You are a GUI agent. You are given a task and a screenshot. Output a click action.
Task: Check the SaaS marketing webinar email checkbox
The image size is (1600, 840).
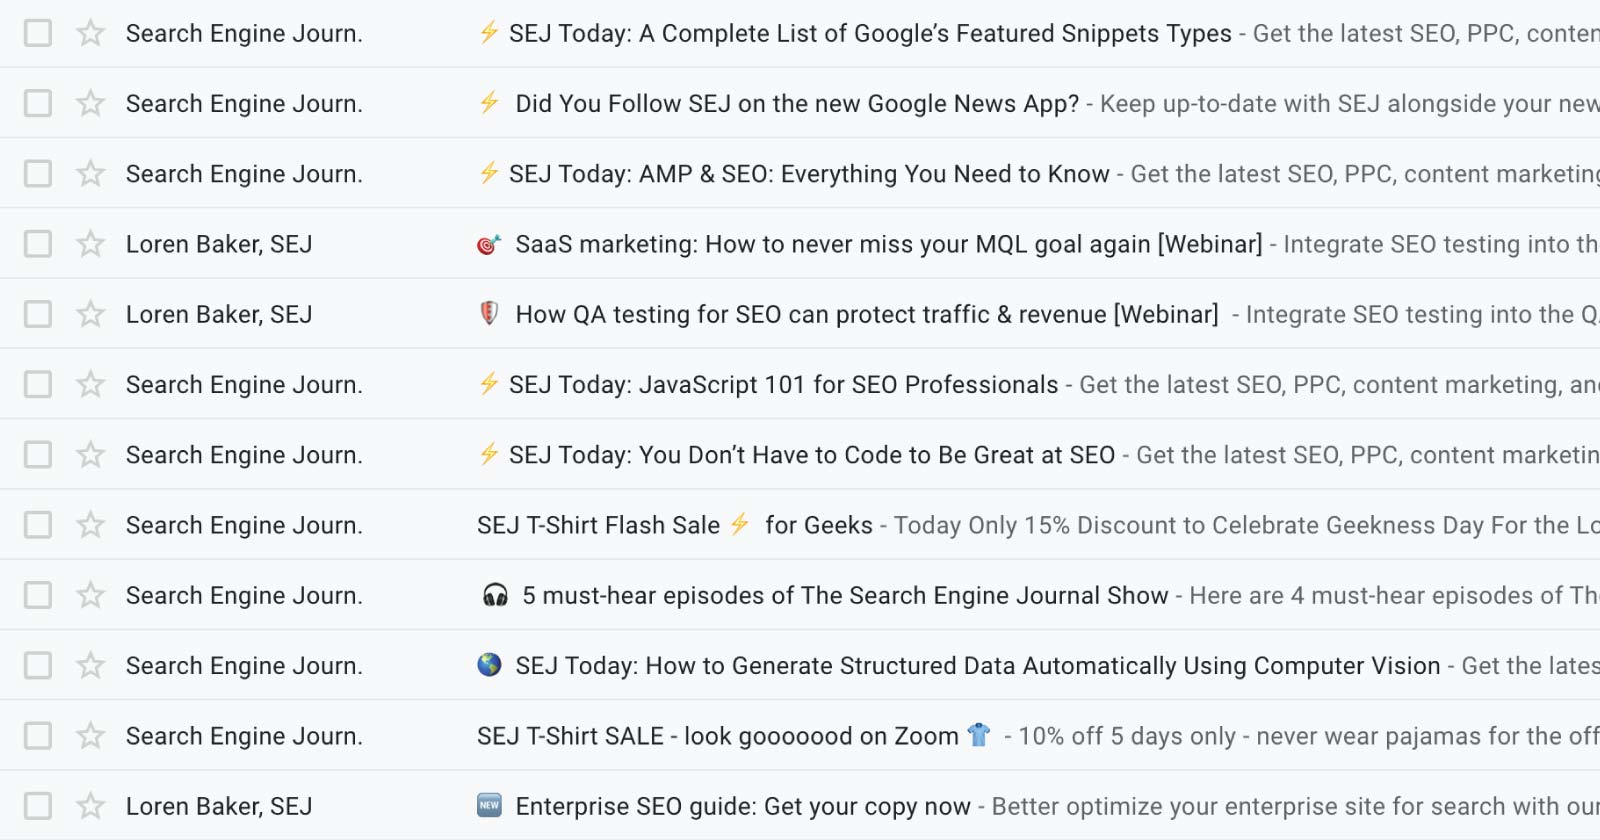[x=37, y=243]
